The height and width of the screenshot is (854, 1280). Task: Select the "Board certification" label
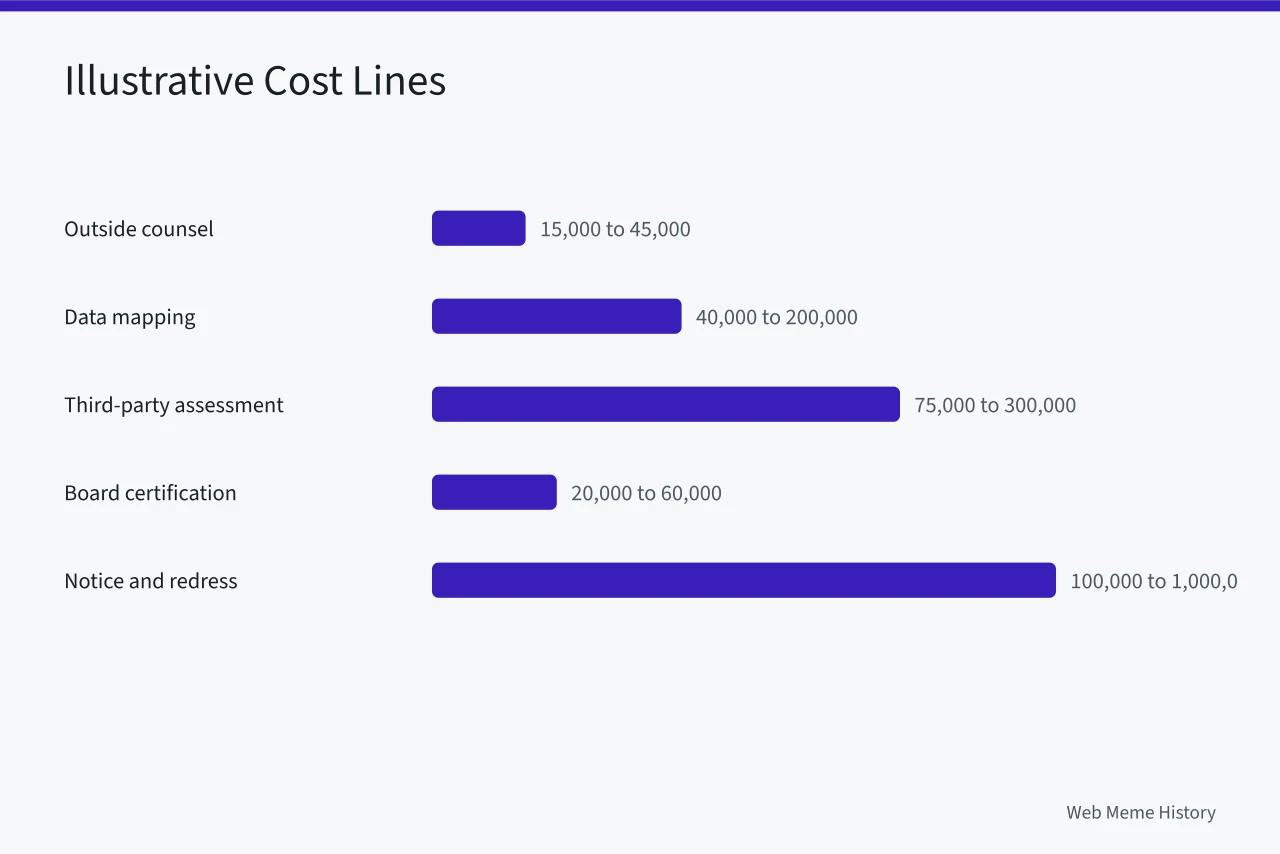click(150, 493)
